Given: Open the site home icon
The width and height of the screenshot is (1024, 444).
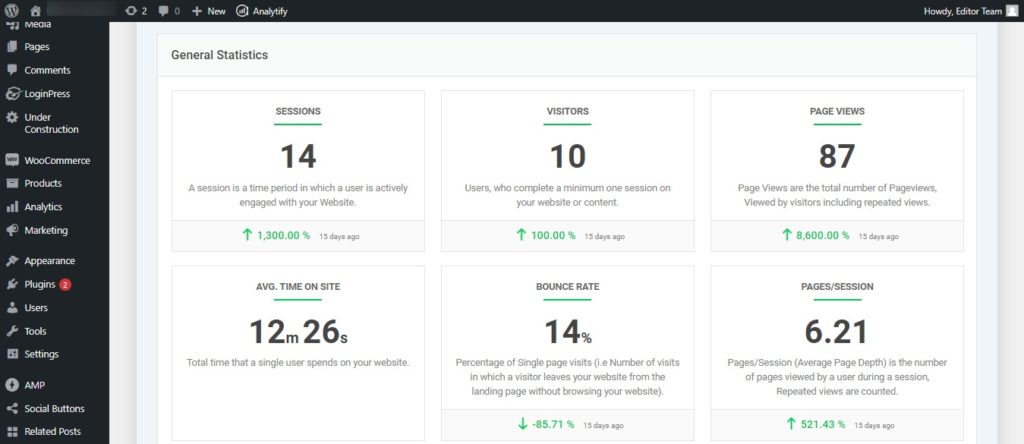Looking at the screenshot, I should coord(35,11).
